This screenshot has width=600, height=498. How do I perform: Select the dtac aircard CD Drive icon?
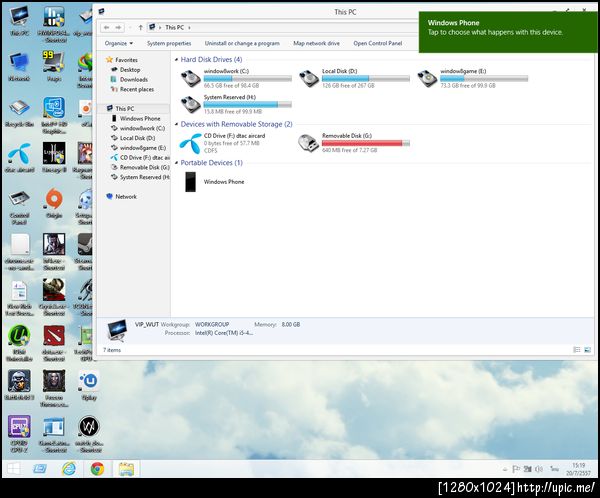pyautogui.click(x=190, y=144)
